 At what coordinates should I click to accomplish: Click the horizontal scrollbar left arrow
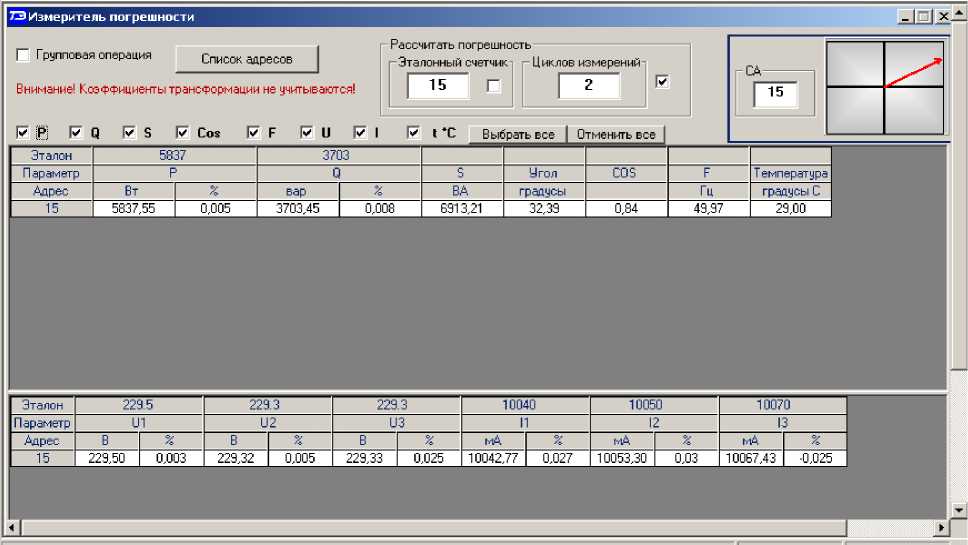13,528
